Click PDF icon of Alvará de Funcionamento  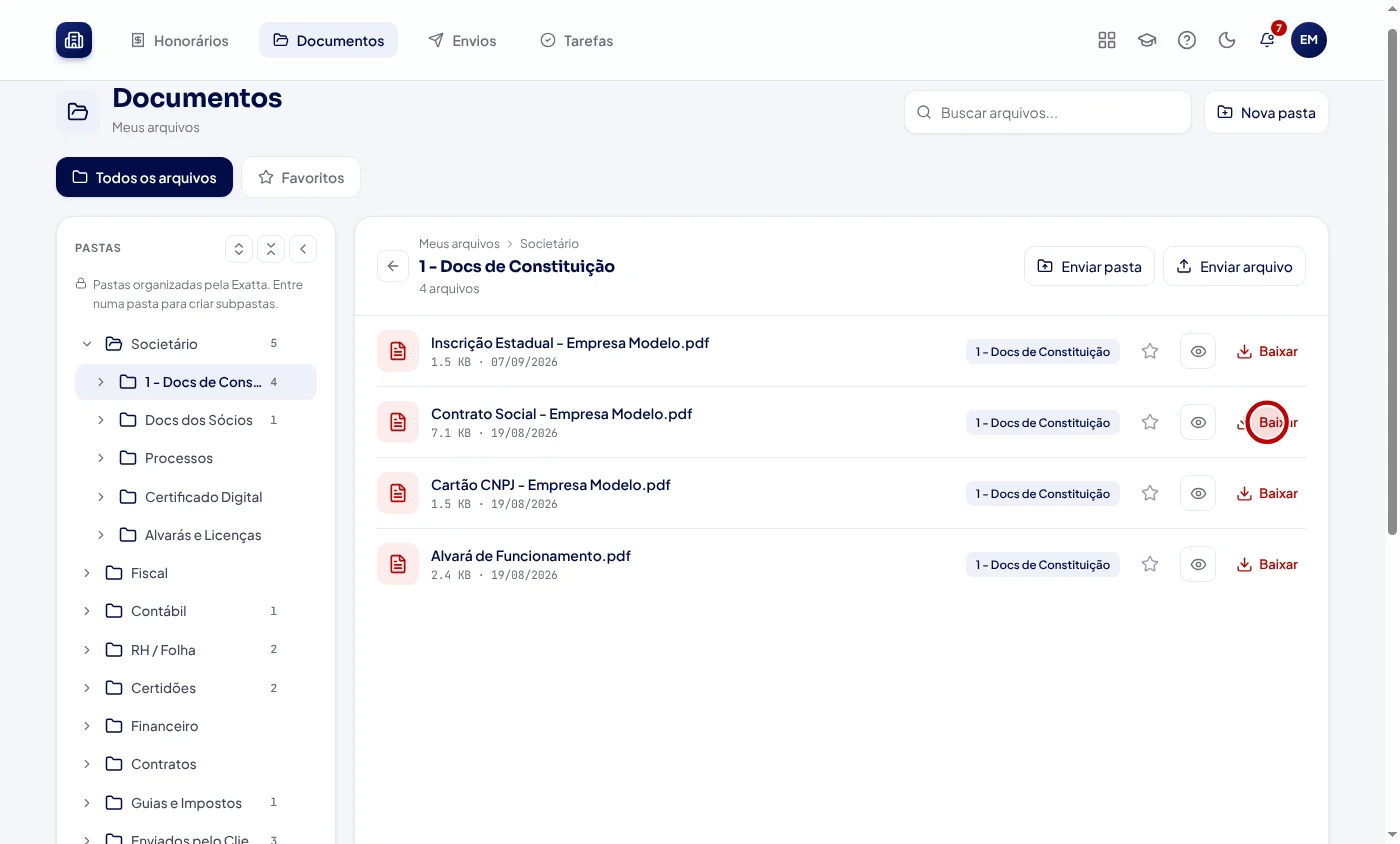tap(398, 564)
